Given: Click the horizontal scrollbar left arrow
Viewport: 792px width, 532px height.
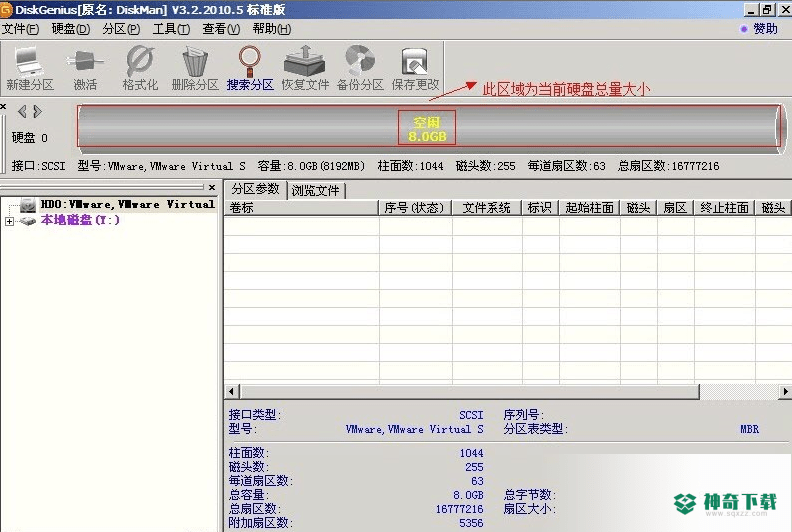Looking at the screenshot, I should [x=232, y=392].
